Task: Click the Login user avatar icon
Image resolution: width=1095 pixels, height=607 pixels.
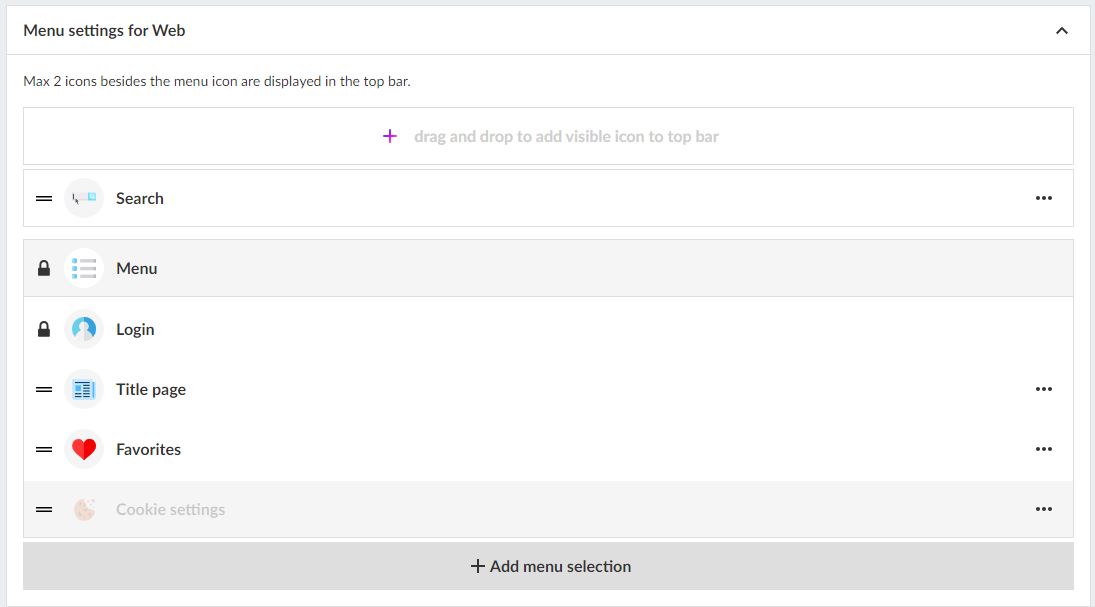Action: click(84, 329)
